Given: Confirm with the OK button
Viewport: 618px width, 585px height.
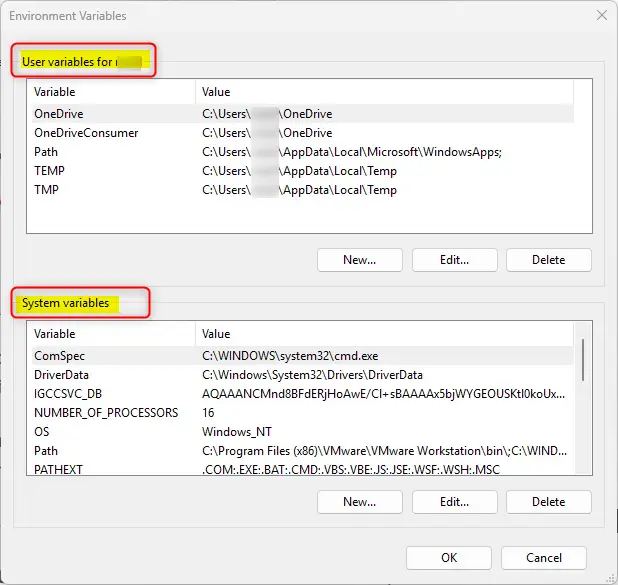Looking at the screenshot, I should pos(449,558).
